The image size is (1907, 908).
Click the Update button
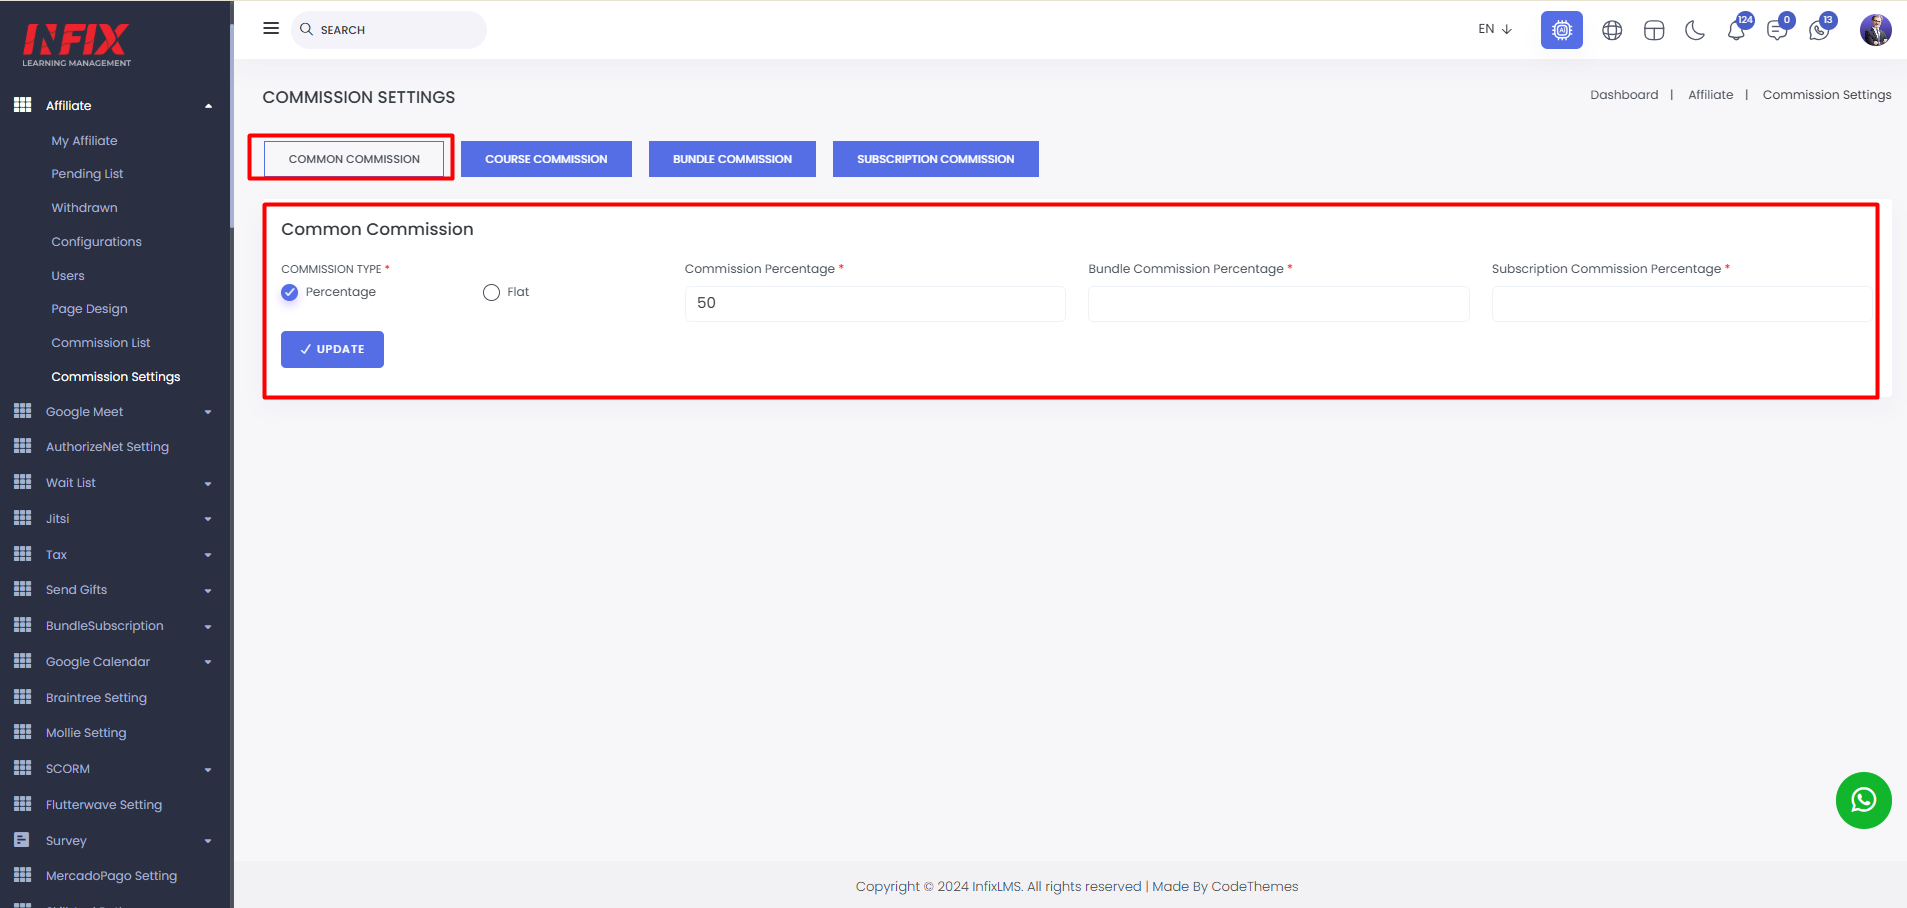pos(332,349)
